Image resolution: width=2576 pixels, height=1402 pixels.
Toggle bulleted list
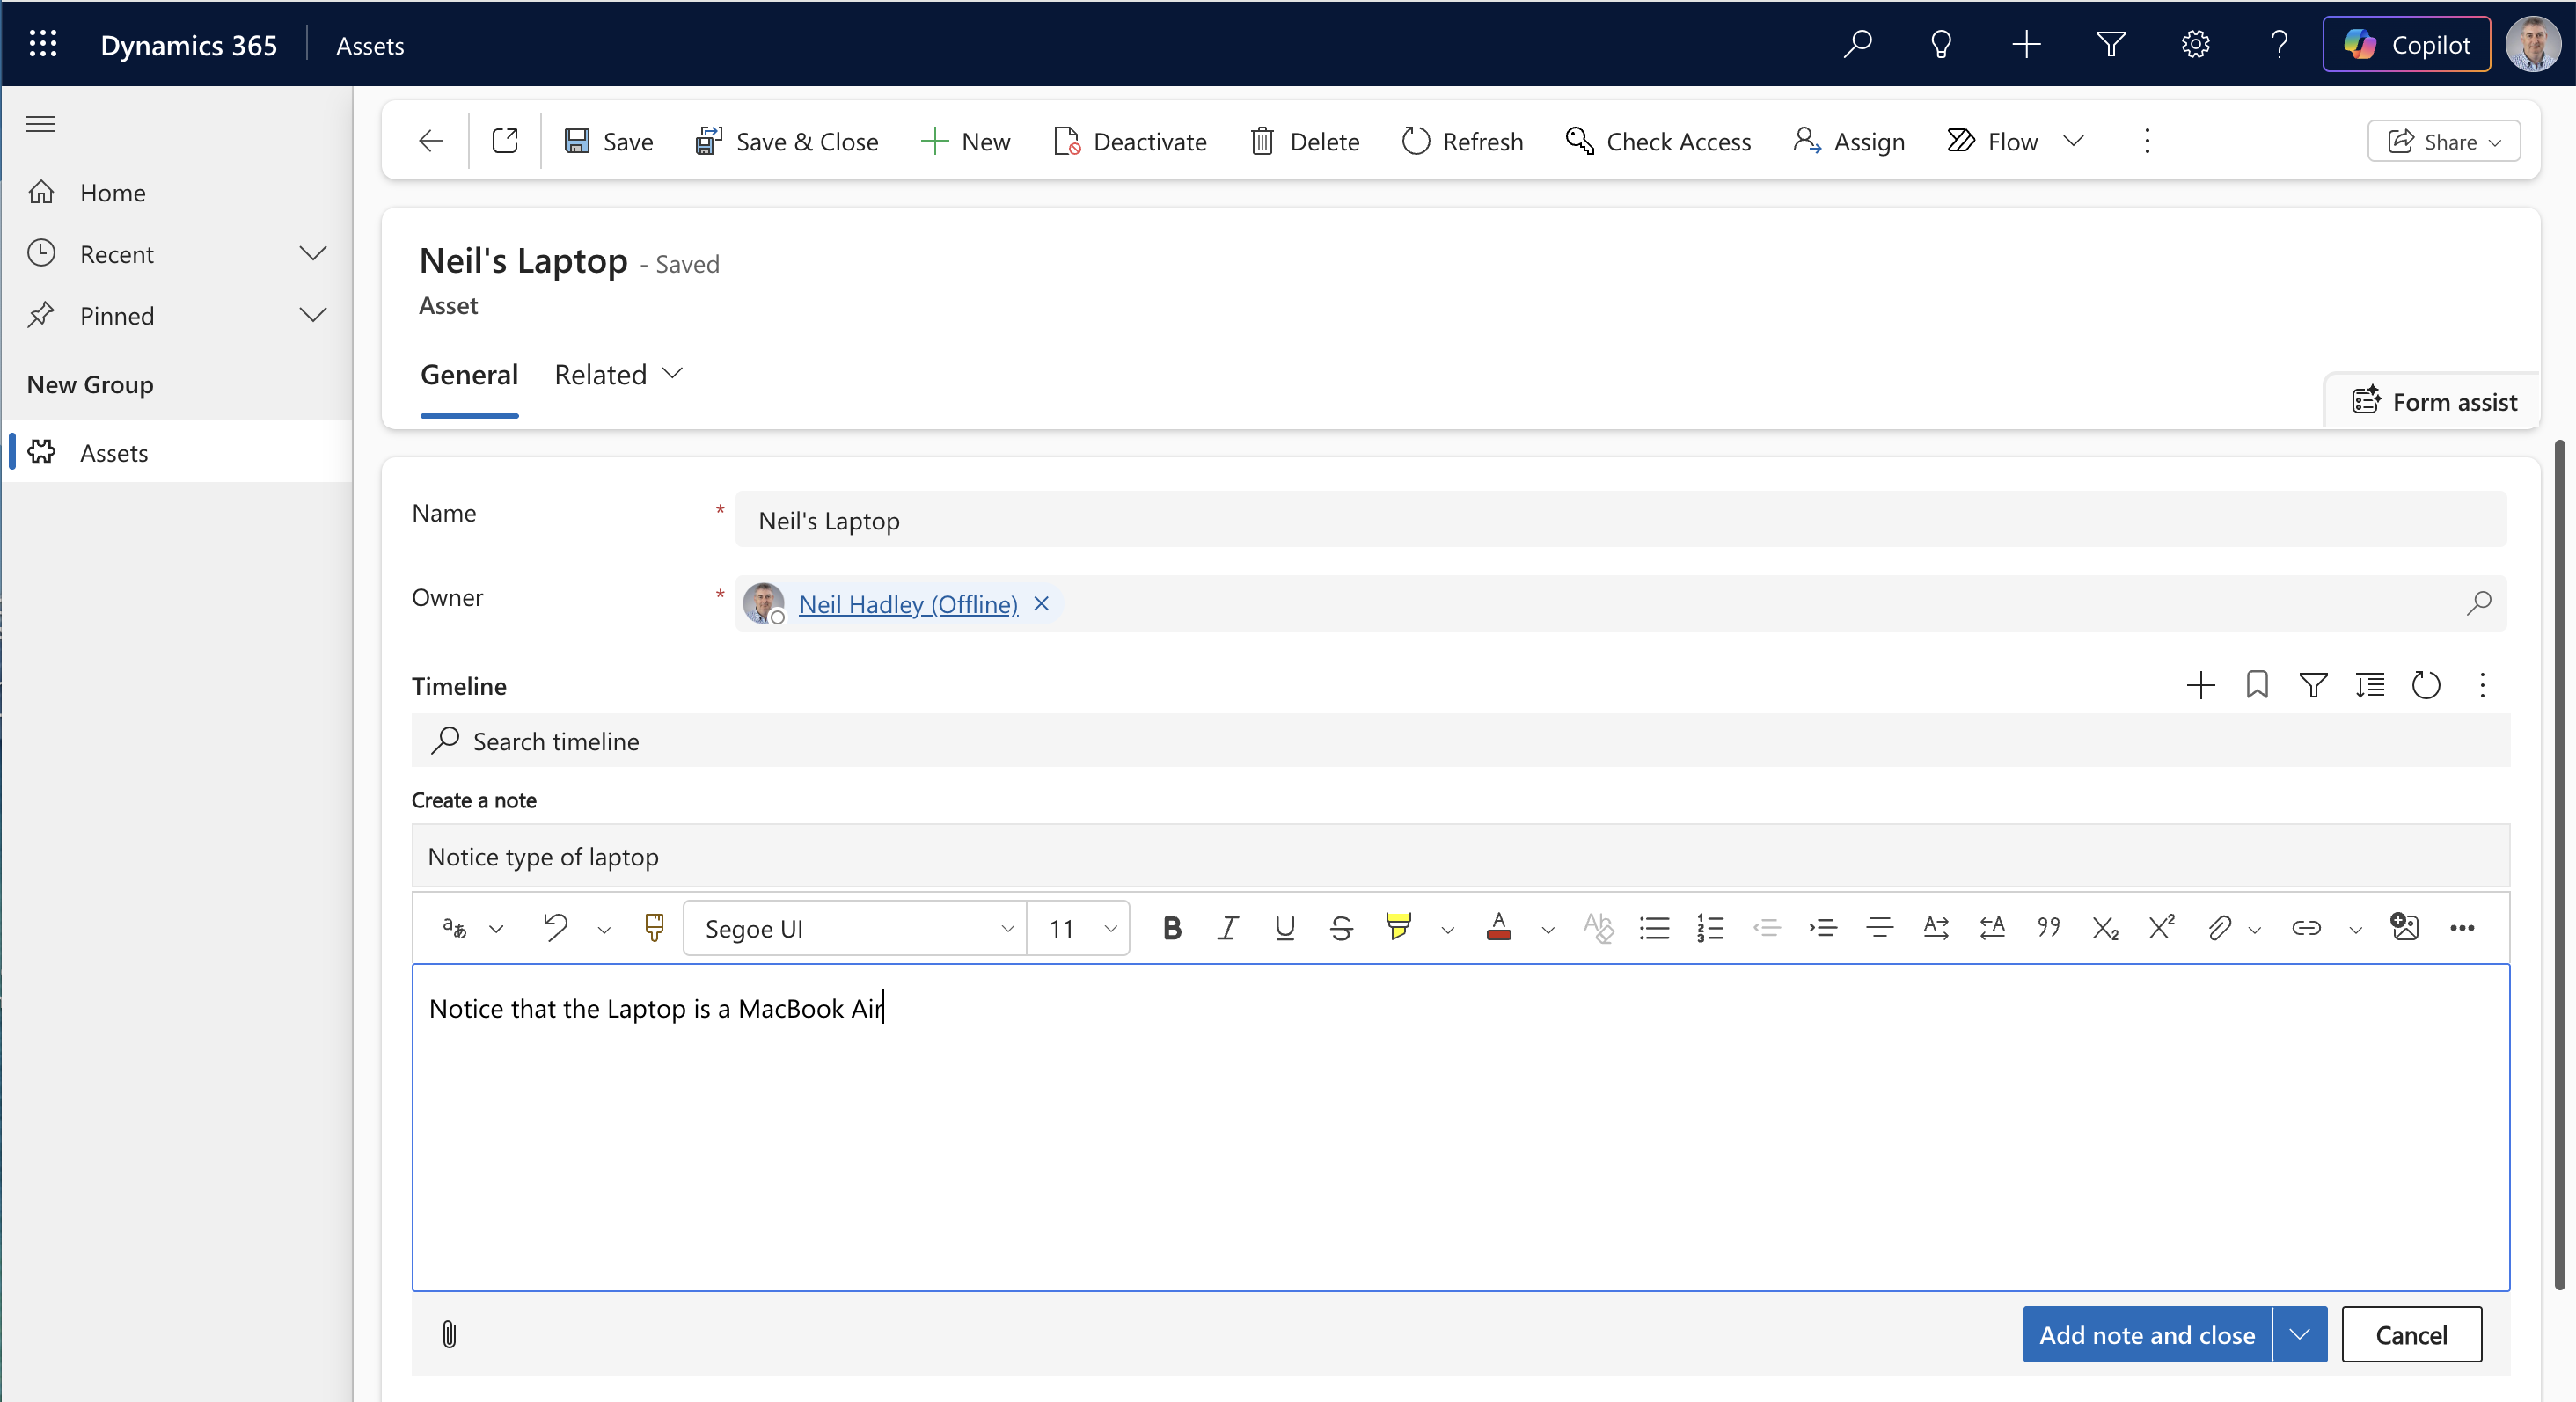1654,928
